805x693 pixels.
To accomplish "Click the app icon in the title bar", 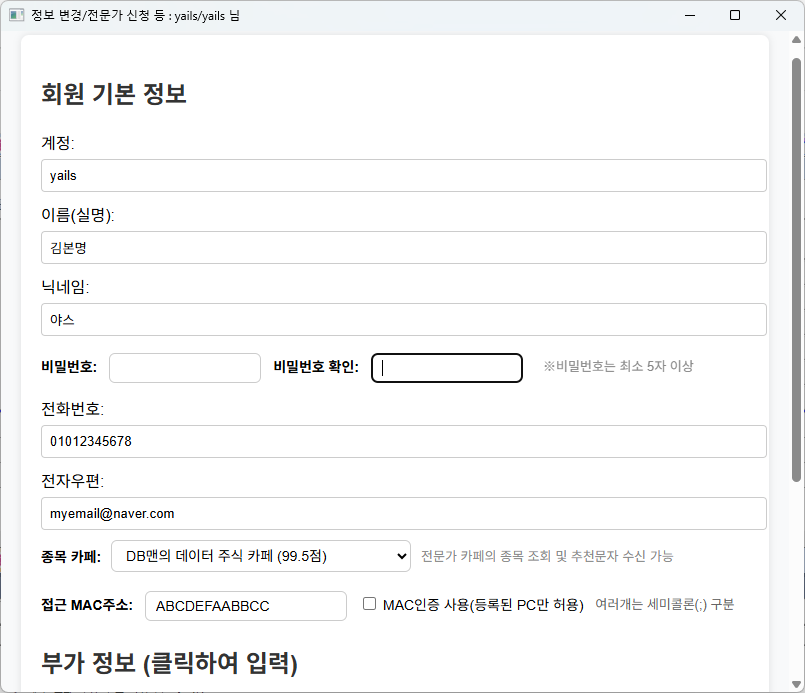I will coord(16,15).
